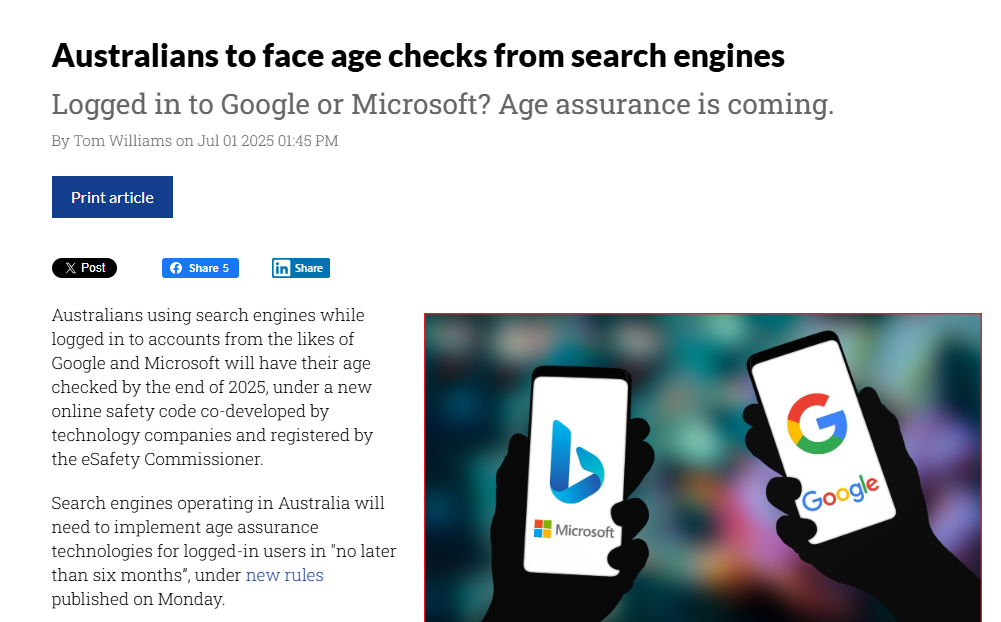Viewport: 1001px width, 622px height.
Task: Click the headline about age checks
Action: tap(418, 57)
